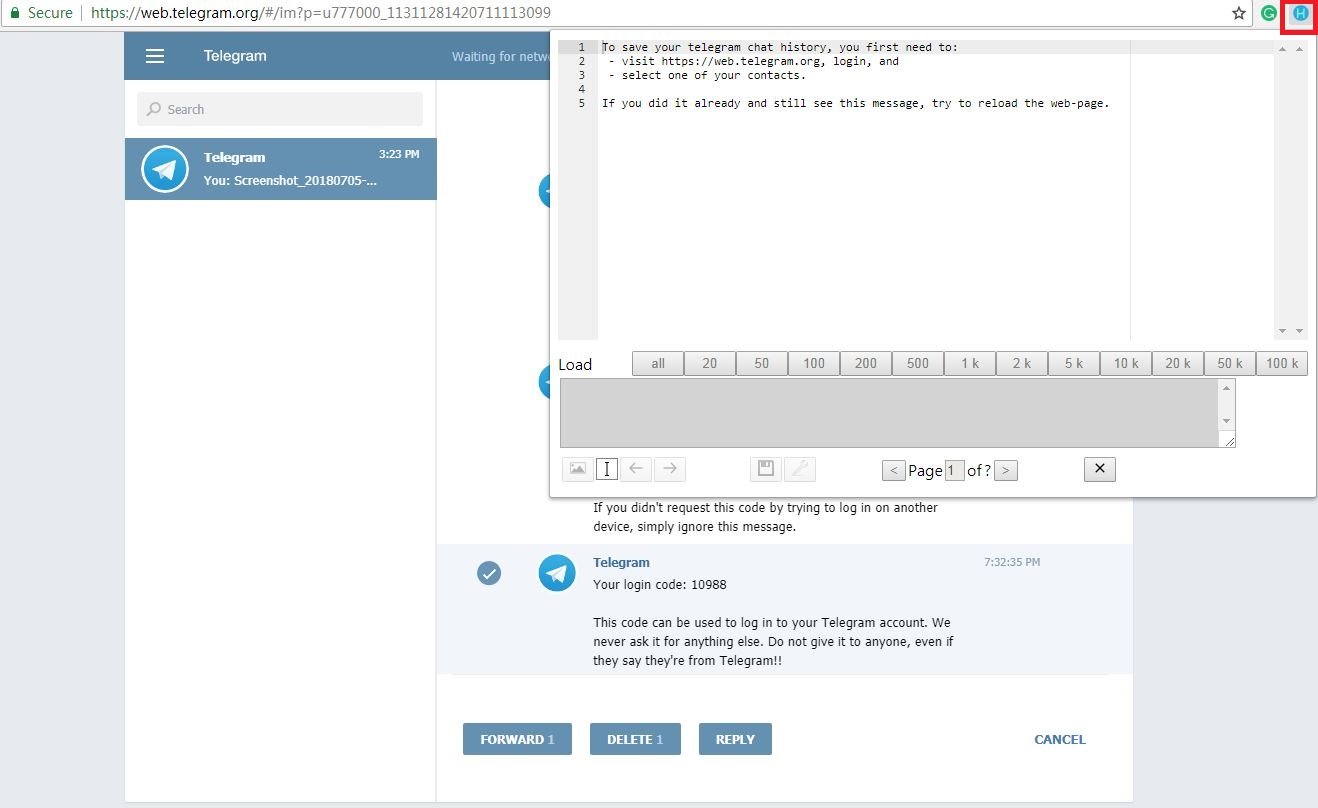Open the Telegram hamburger menu

[x=155, y=56]
